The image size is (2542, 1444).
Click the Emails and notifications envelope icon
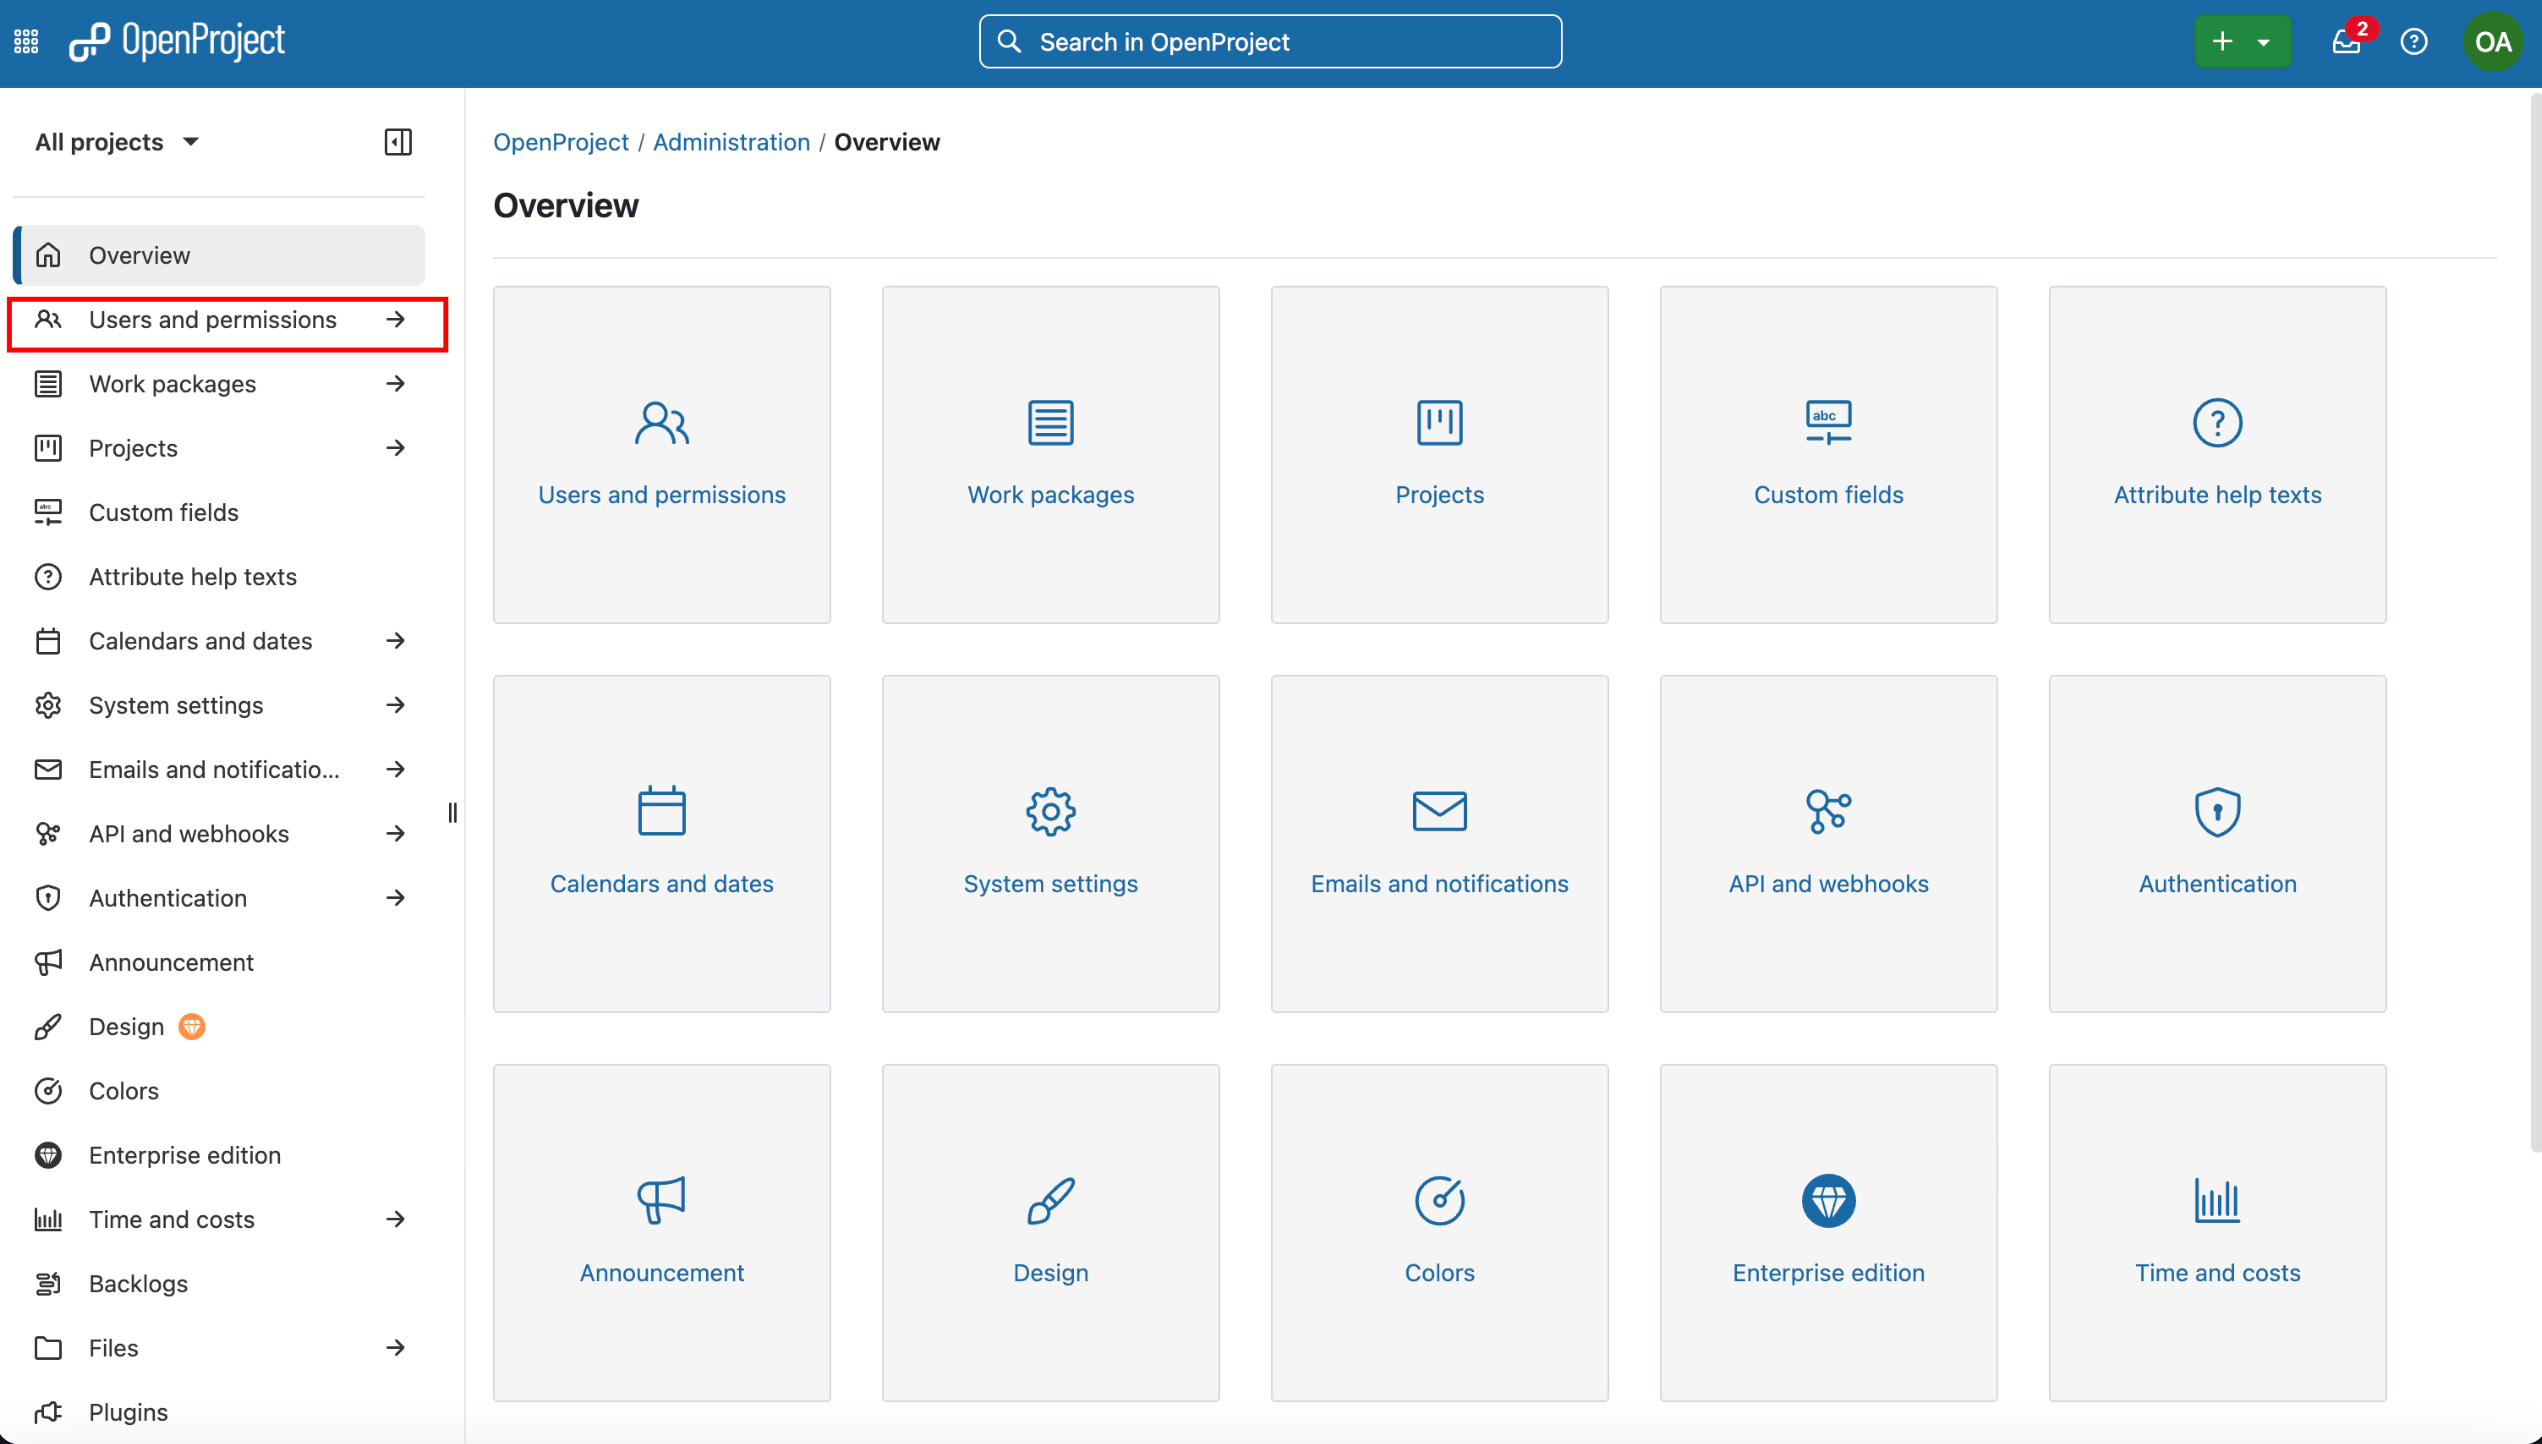click(x=1440, y=811)
